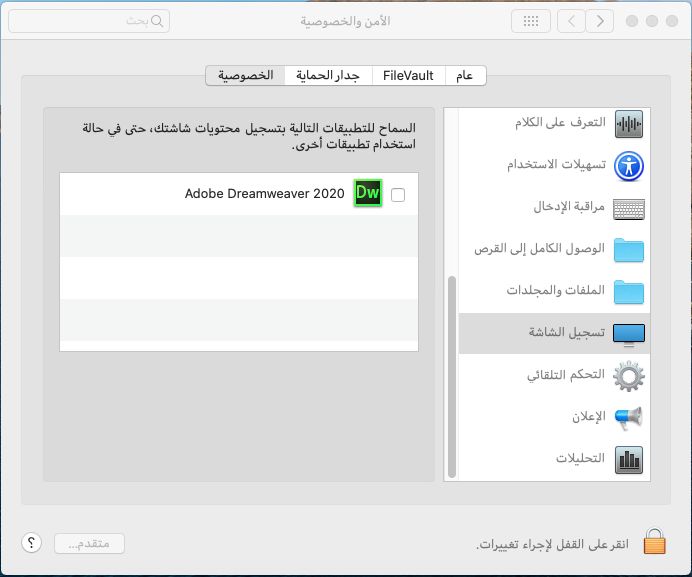Open the Analytics bar chart icon
692x577 pixels.
[629, 460]
